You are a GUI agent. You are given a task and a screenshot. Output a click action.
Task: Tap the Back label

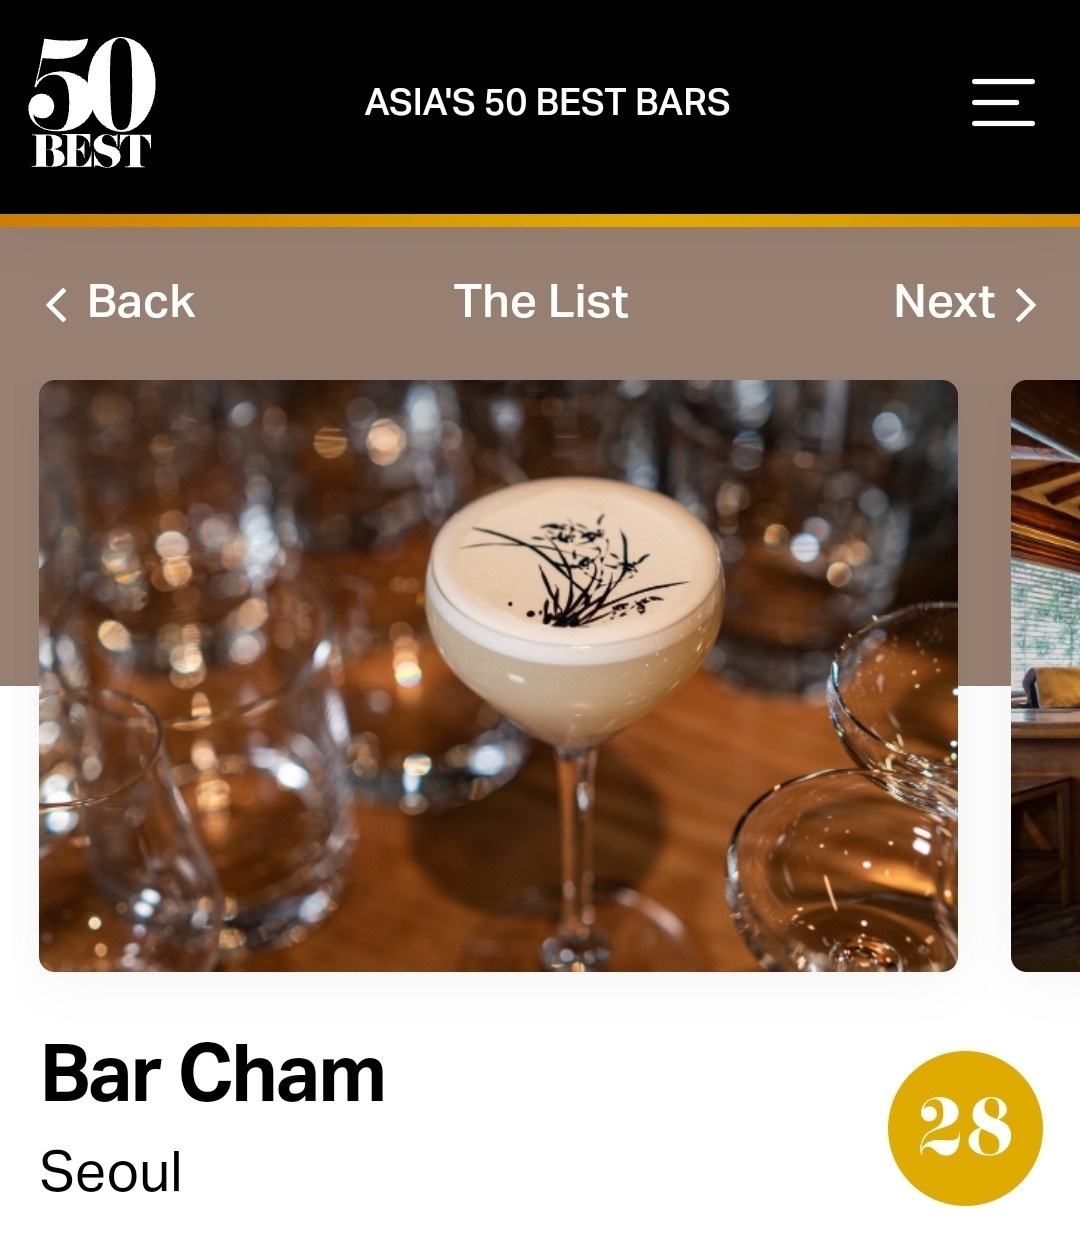click(x=141, y=302)
